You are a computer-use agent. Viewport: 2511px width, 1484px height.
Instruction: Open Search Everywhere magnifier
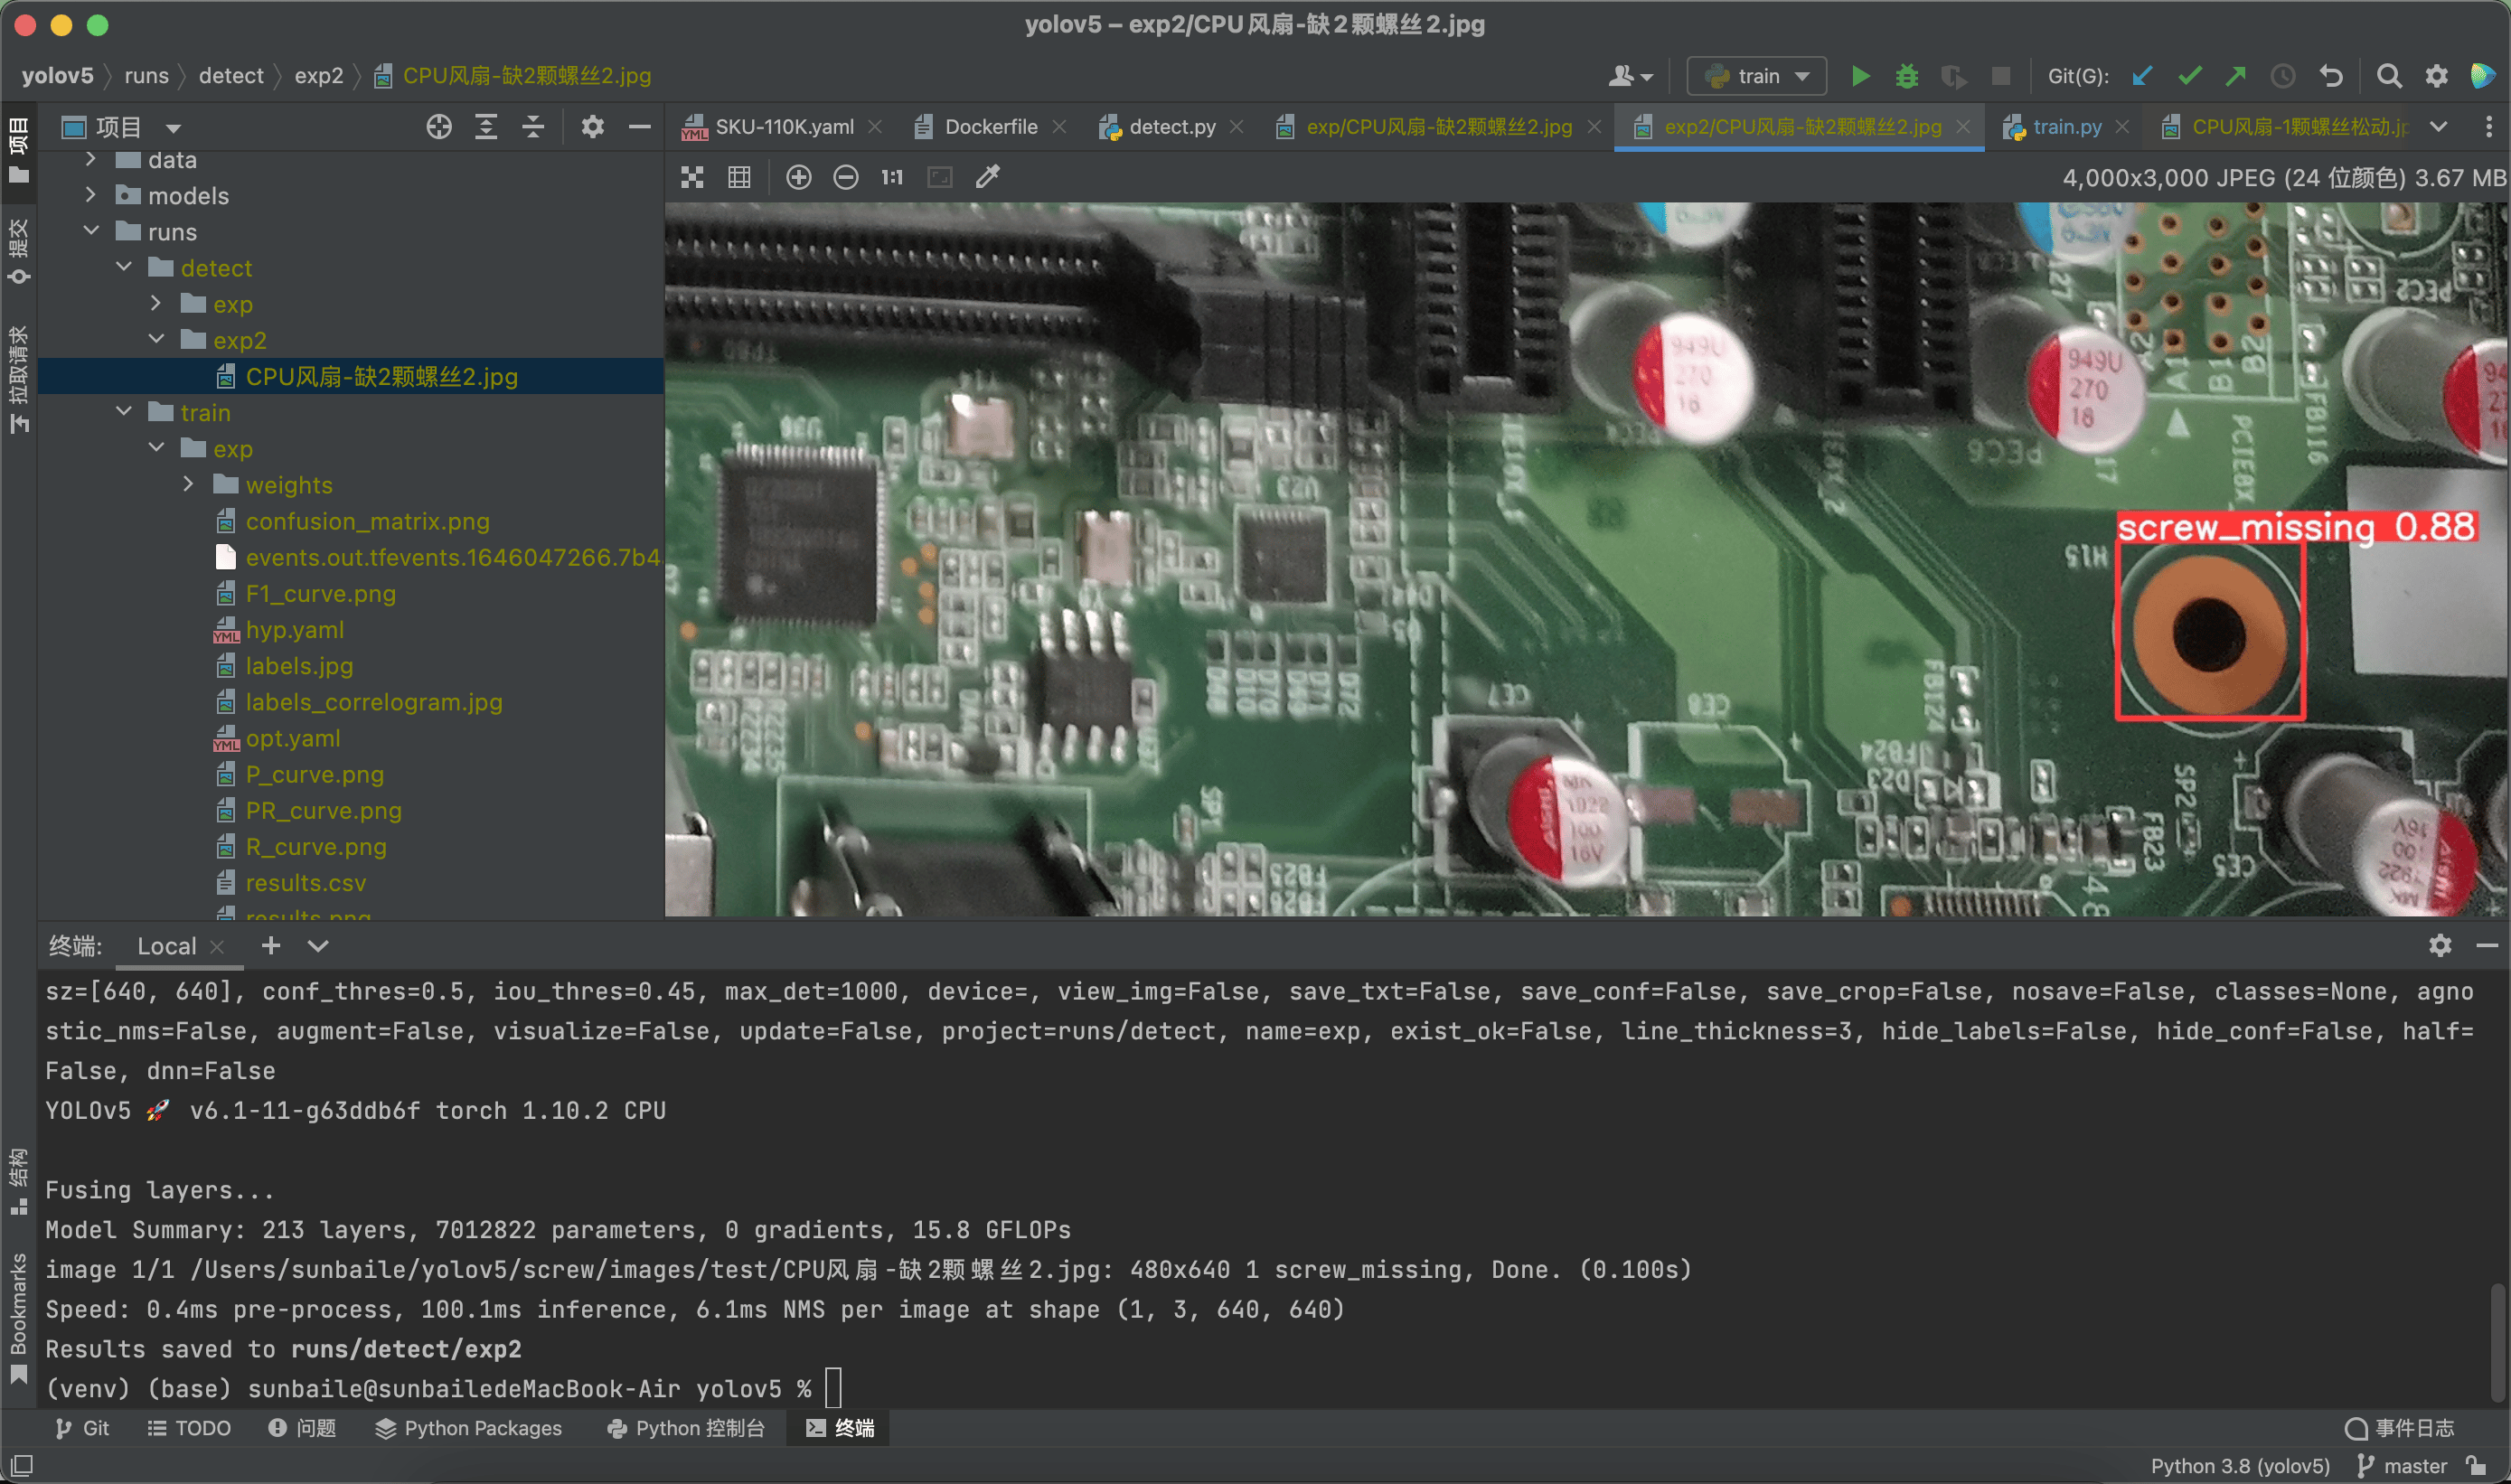pos(2389,76)
